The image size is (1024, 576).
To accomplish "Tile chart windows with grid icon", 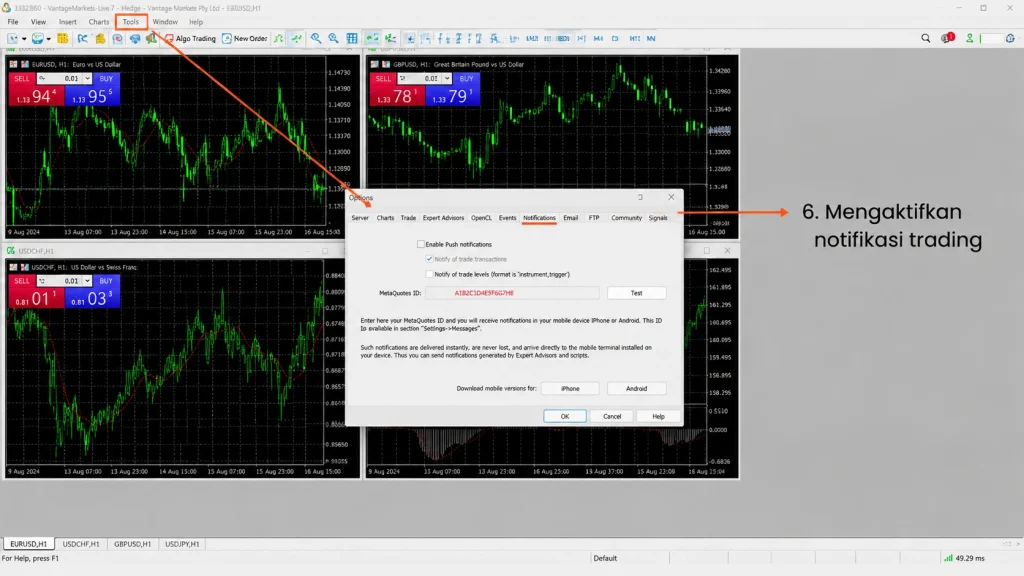I will [x=352, y=39].
